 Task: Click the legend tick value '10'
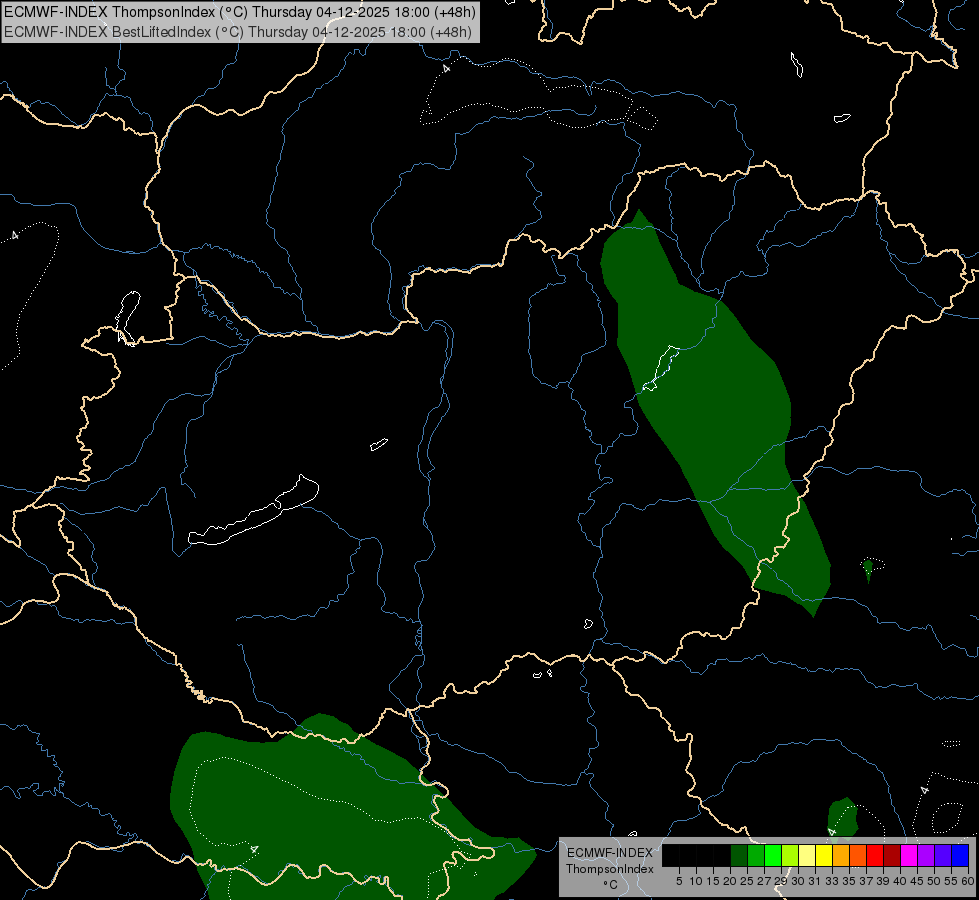[696, 881]
